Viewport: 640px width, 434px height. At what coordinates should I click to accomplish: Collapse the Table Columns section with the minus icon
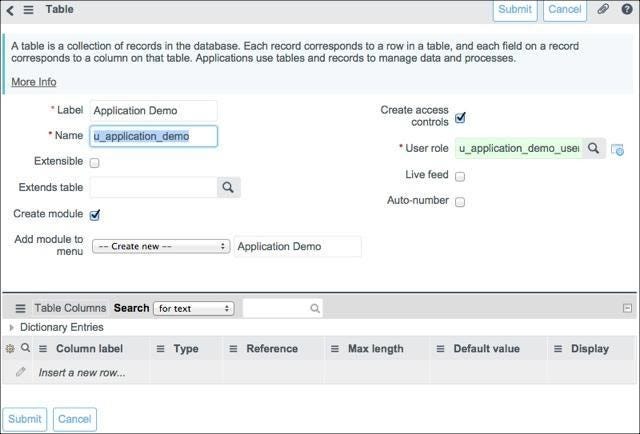(627, 308)
